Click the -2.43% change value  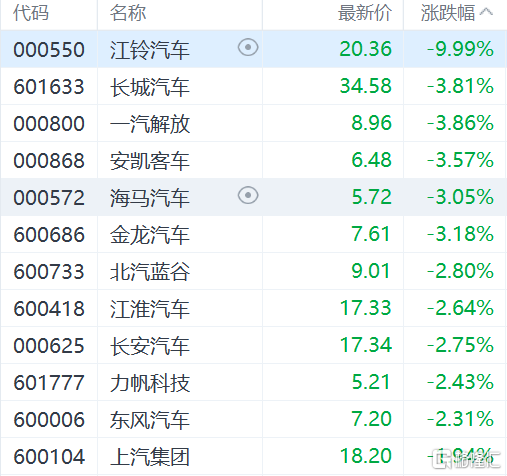pyautogui.click(x=460, y=382)
